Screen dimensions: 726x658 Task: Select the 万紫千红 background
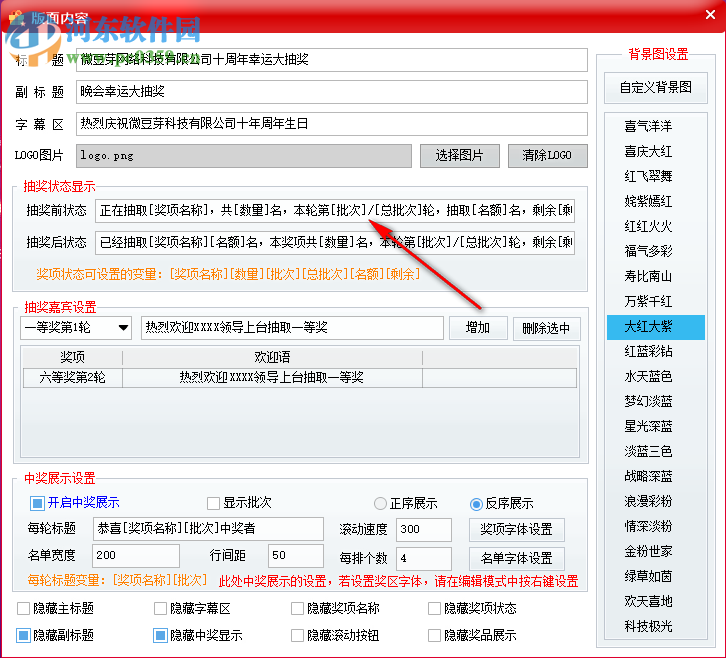pos(656,301)
